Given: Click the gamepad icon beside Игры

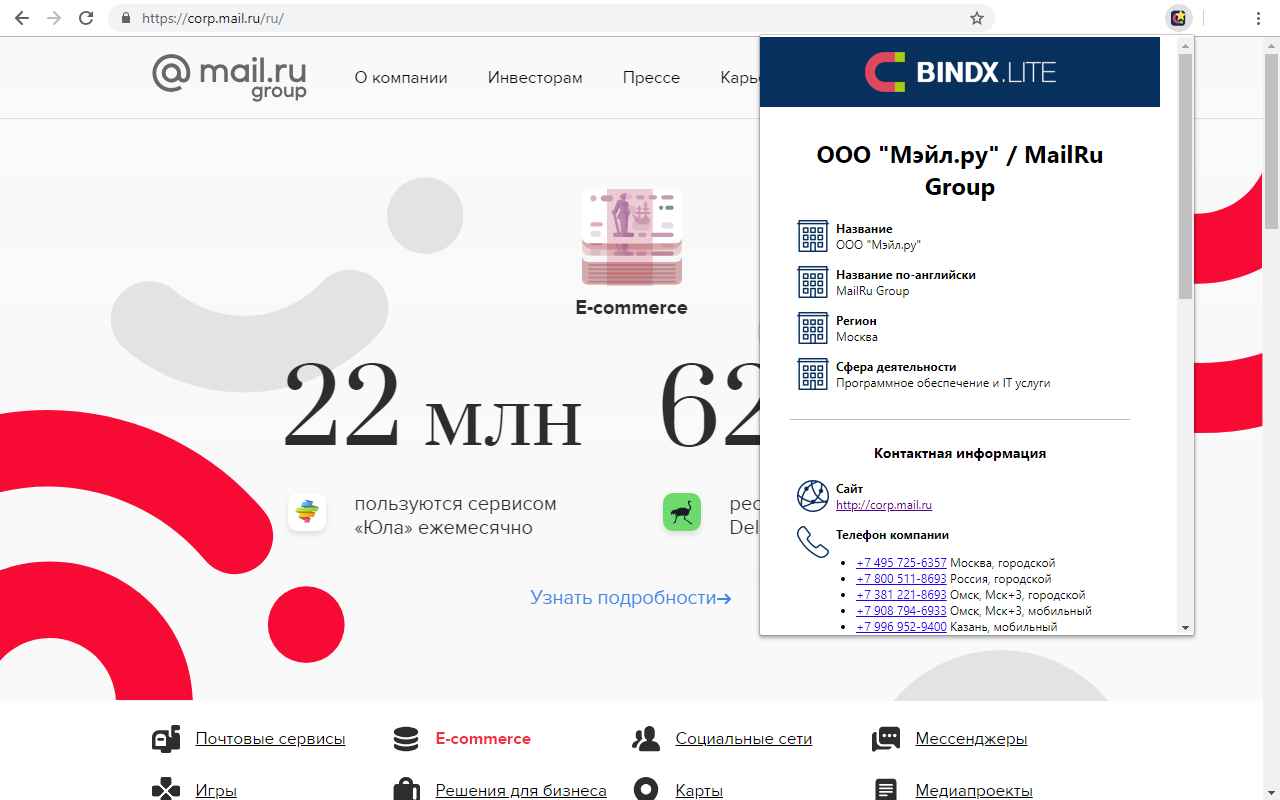Looking at the screenshot, I should [166, 790].
